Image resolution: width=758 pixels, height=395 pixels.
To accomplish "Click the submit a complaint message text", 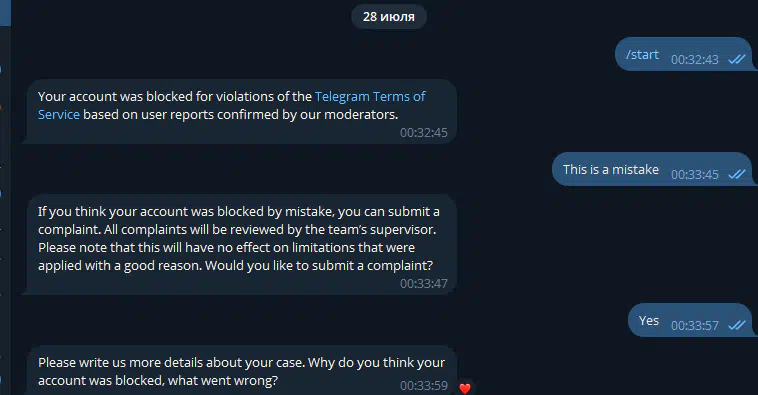I will pyautogui.click(x=242, y=245).
